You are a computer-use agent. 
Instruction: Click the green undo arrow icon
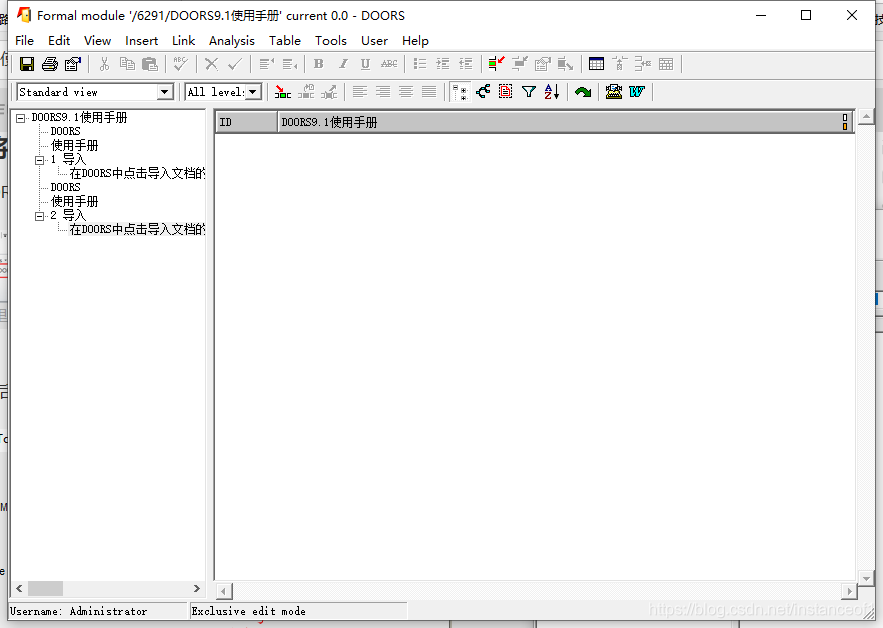[x=583, y=91]
